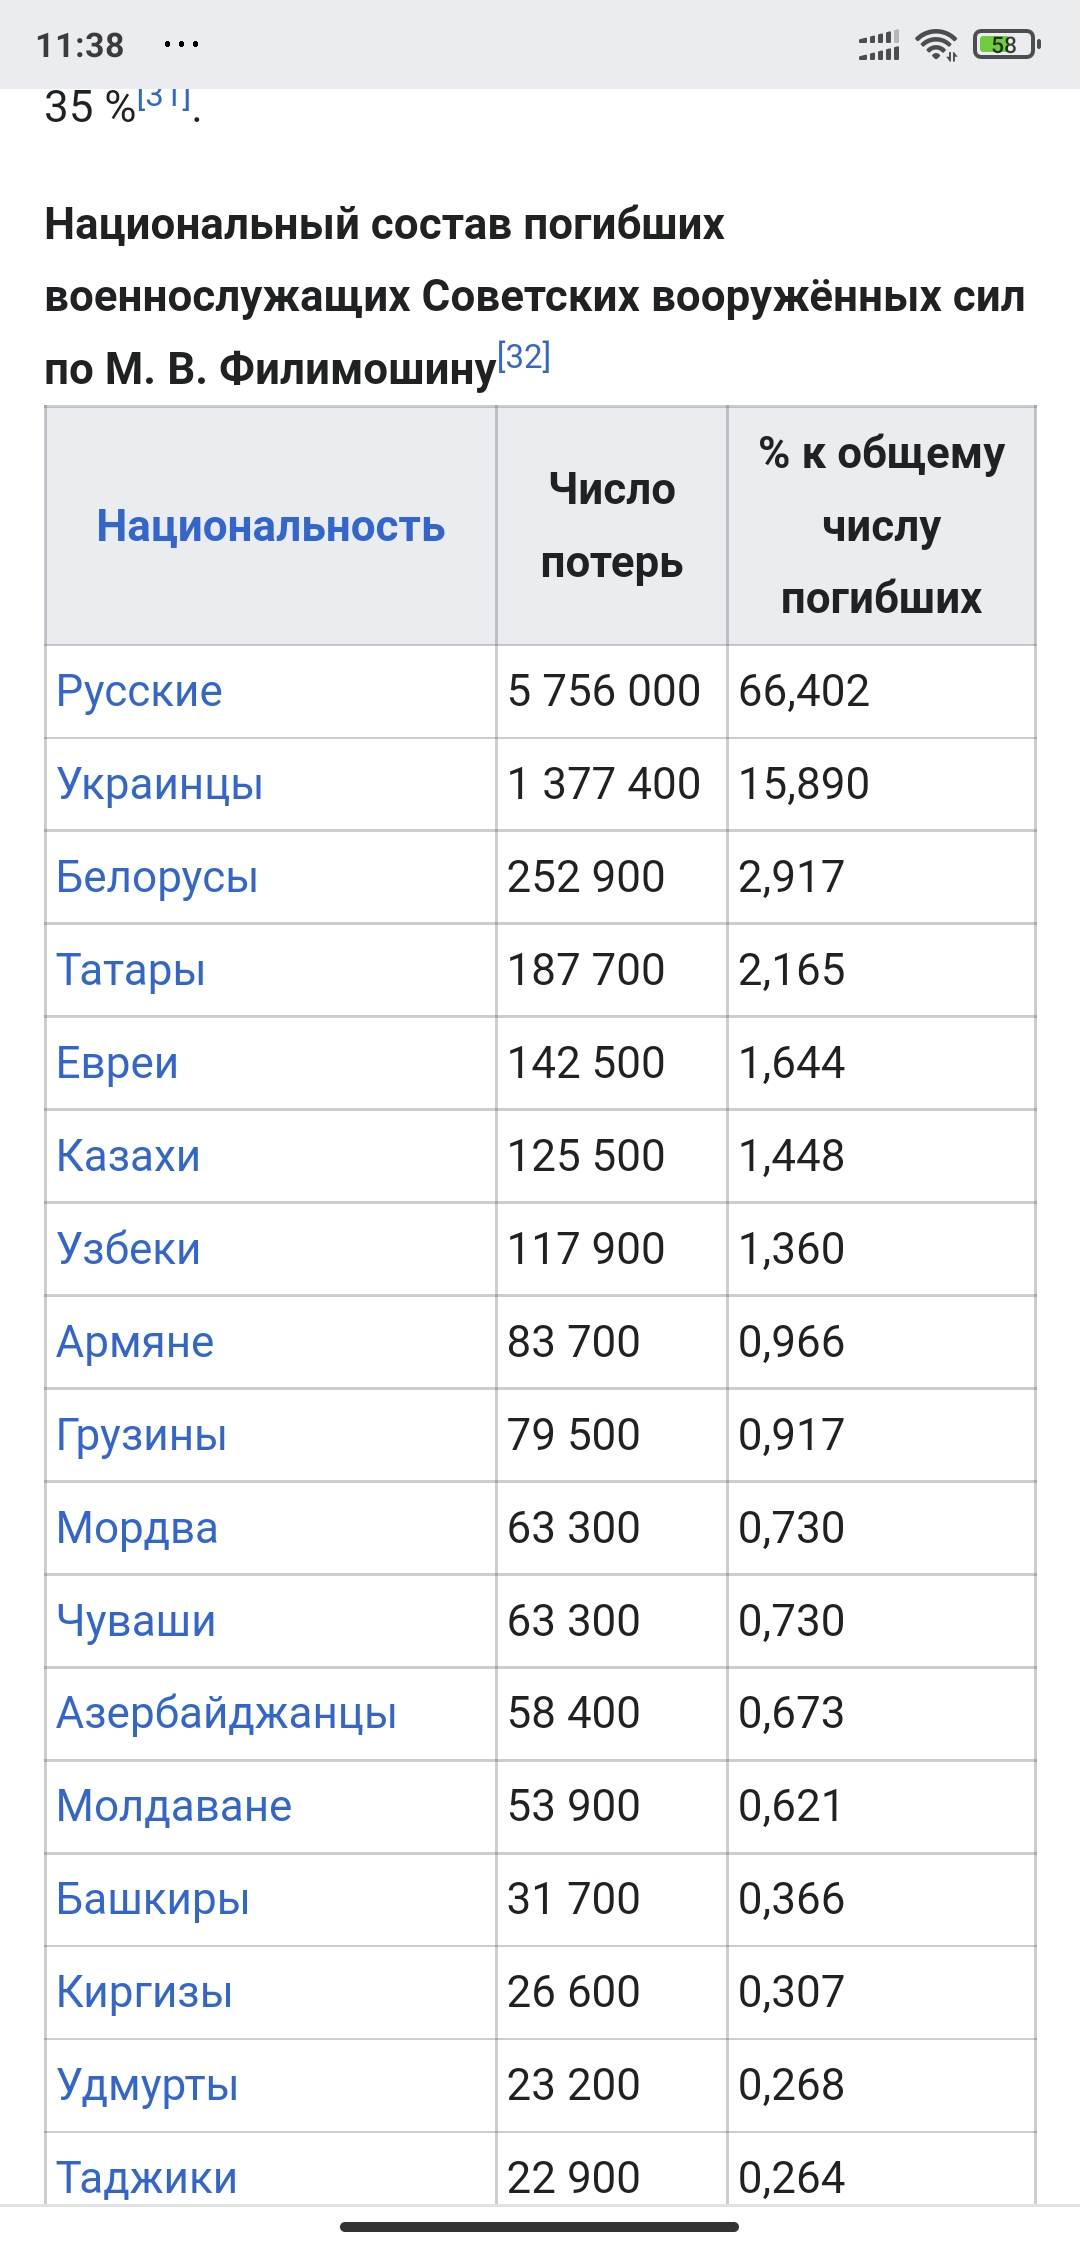Tap the bottom navigation gesture bar
Screen dimensions: 1080x2248
tap(539, 2227)
